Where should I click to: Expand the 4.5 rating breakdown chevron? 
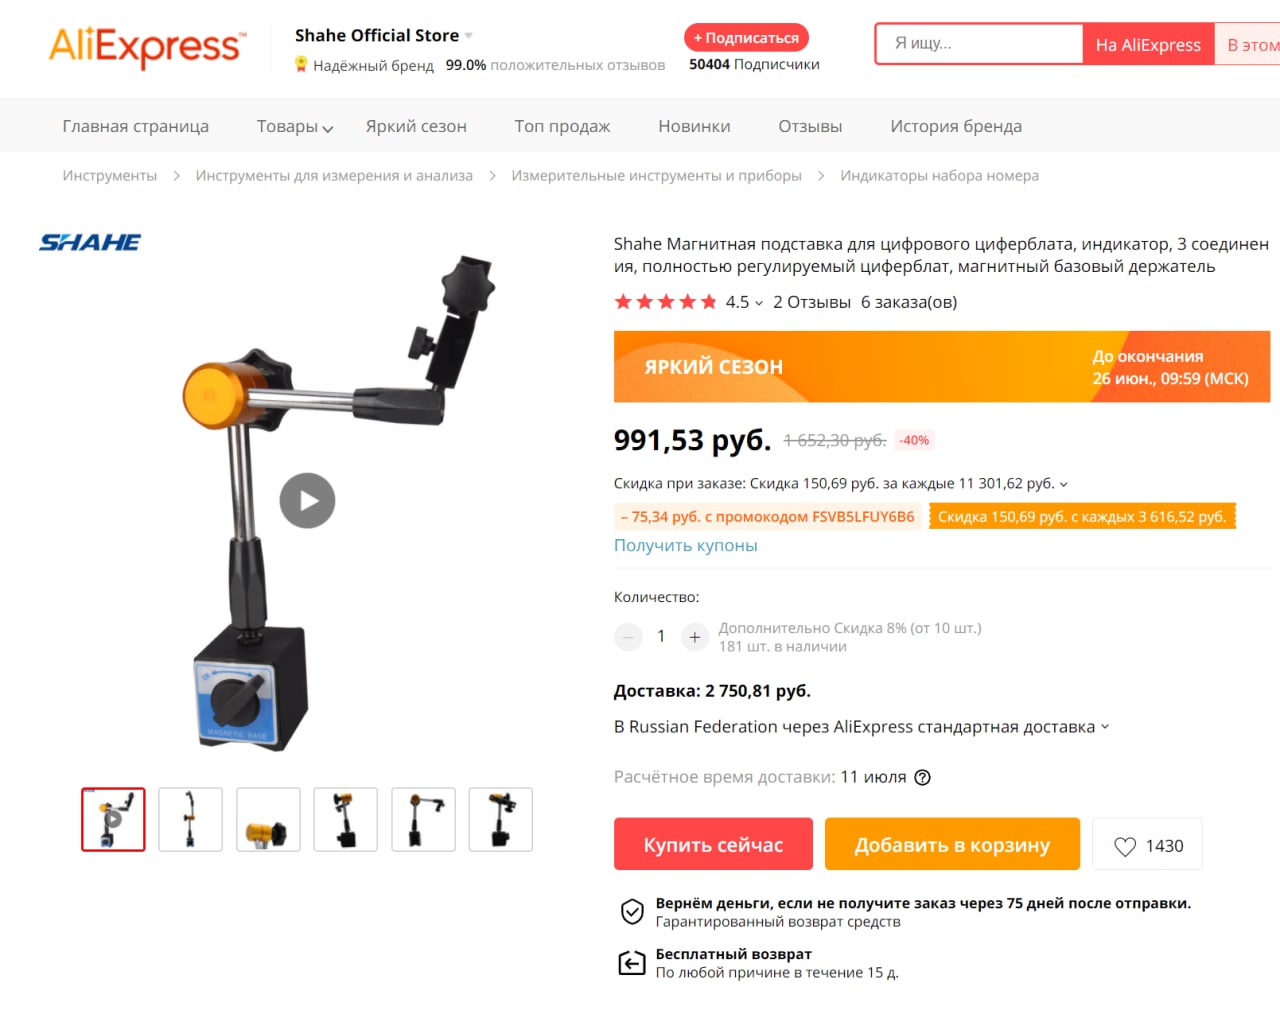click(x=759, y=303)
